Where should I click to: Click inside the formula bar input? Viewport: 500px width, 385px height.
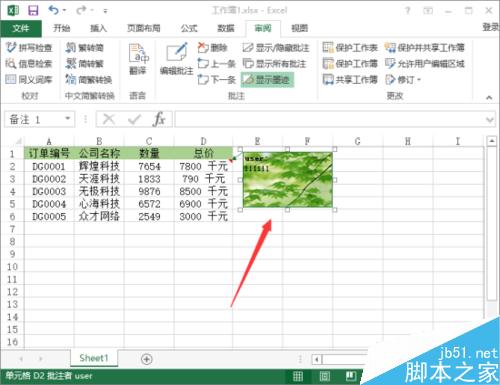(x=330, y=119)
